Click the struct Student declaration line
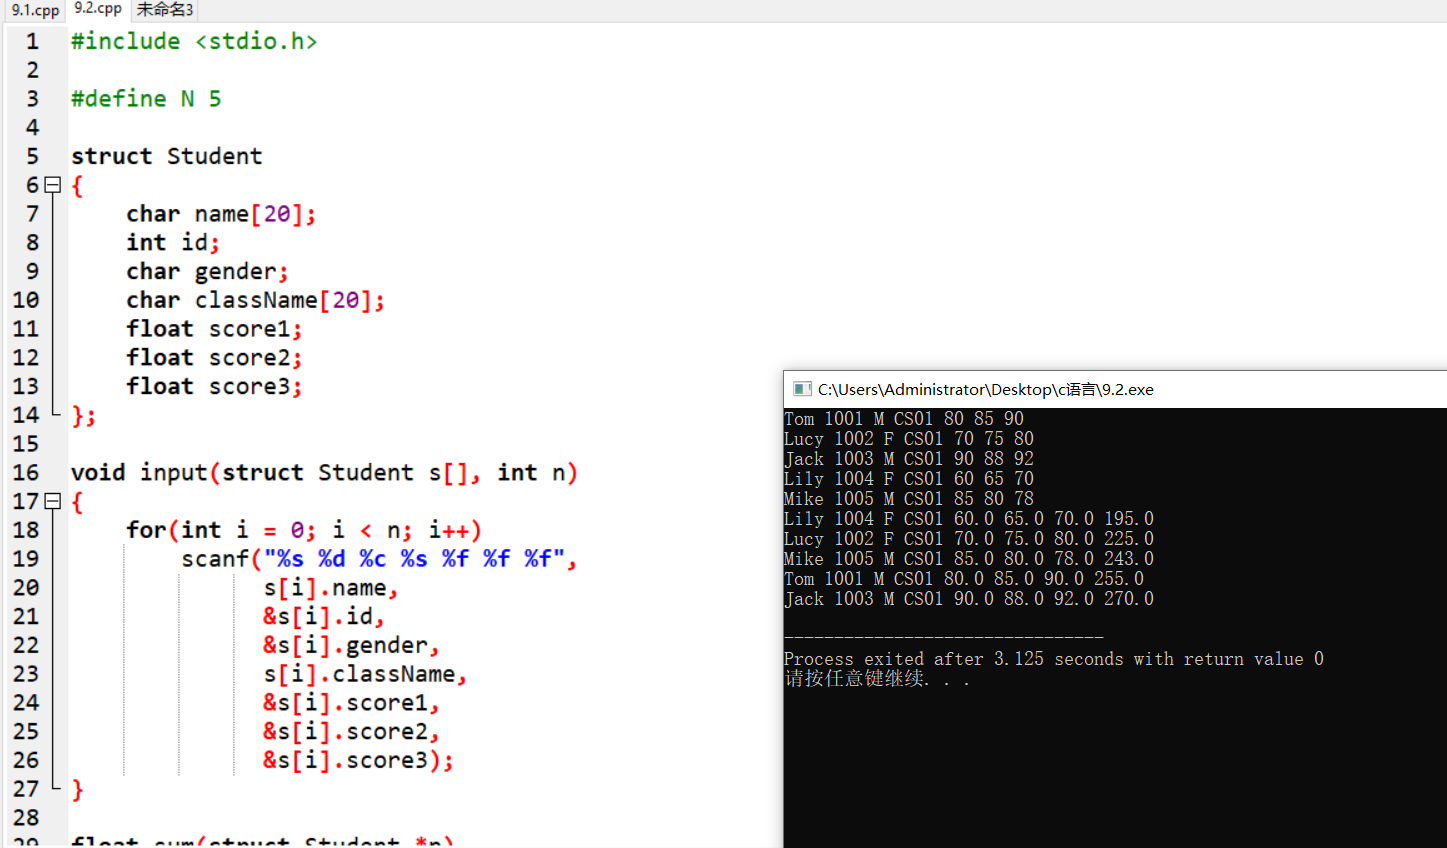The image size is (1447, 848). coord(166,156)
